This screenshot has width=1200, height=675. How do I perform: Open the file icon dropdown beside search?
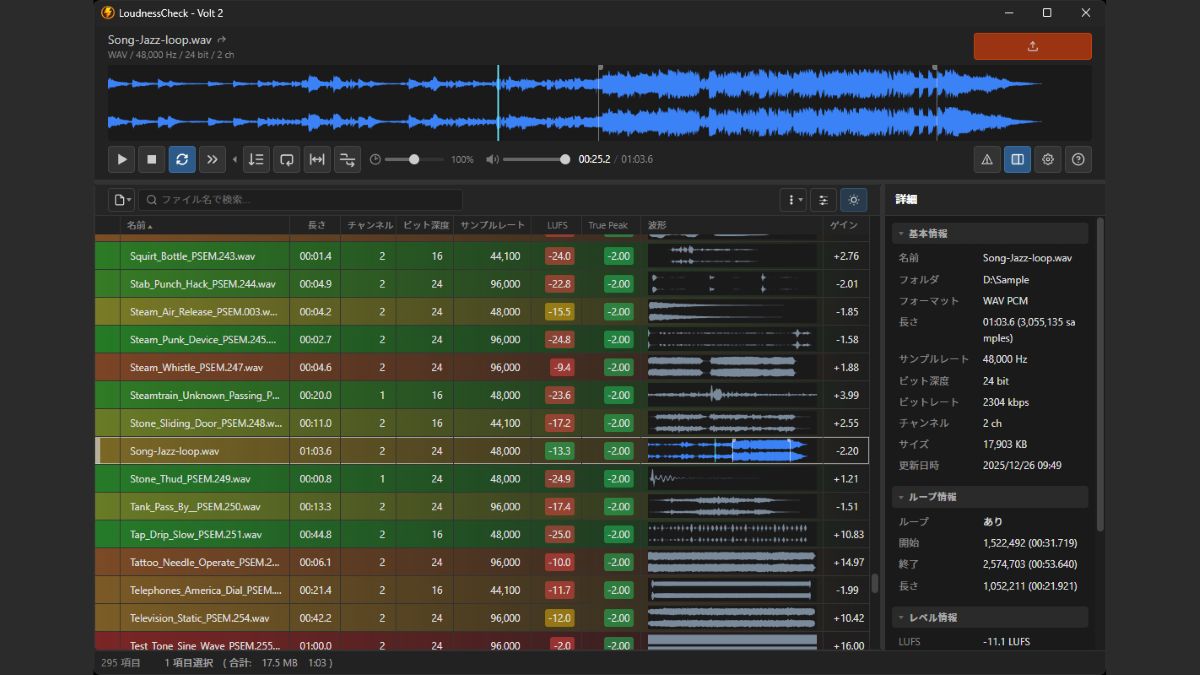(x=122, y=200)
